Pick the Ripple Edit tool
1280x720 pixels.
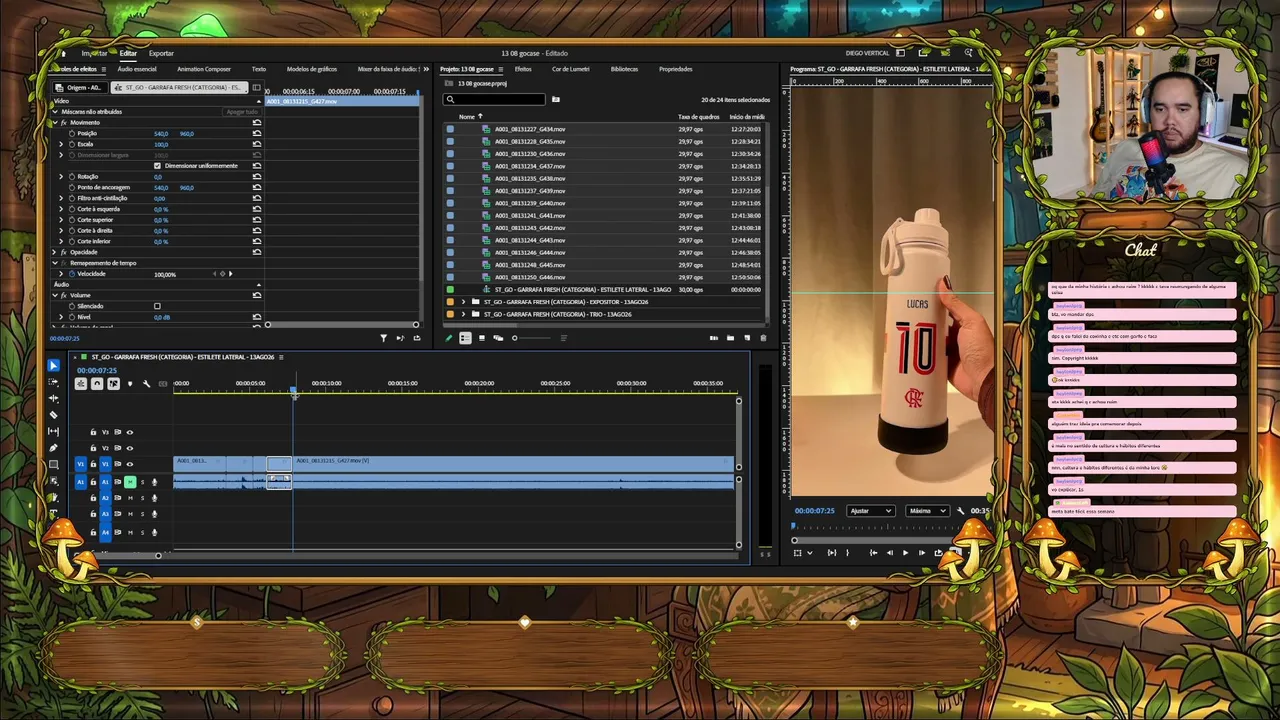[54, 398]
